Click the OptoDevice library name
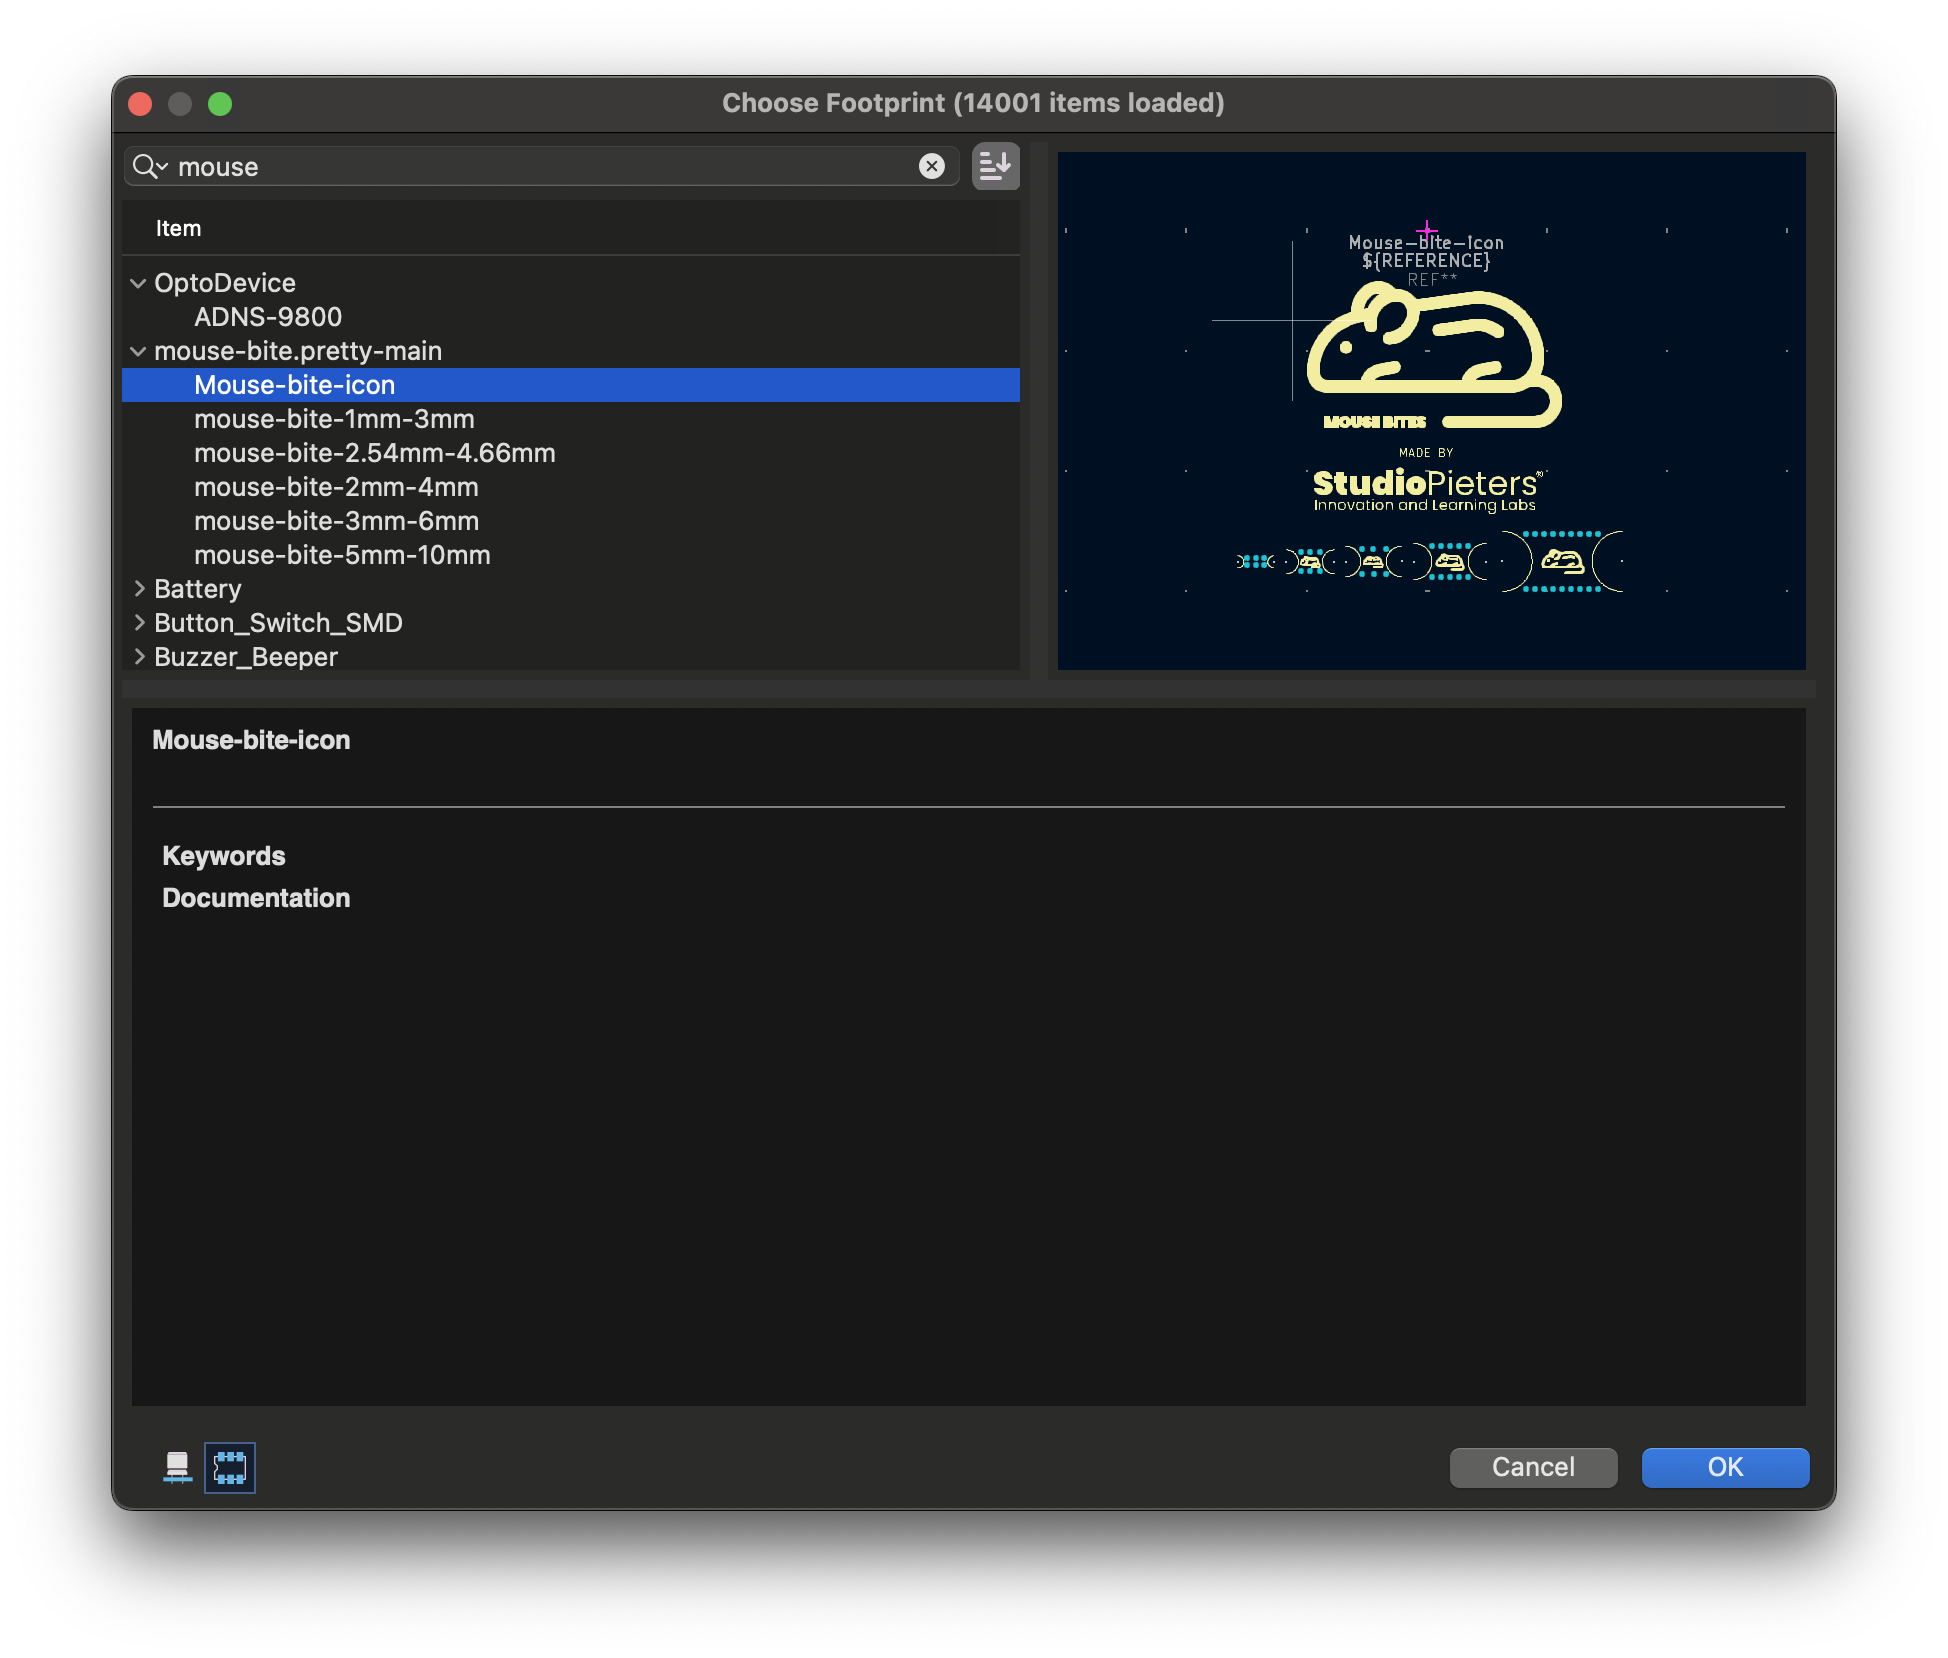The image size is (1948, 1658). coord(225,283)
